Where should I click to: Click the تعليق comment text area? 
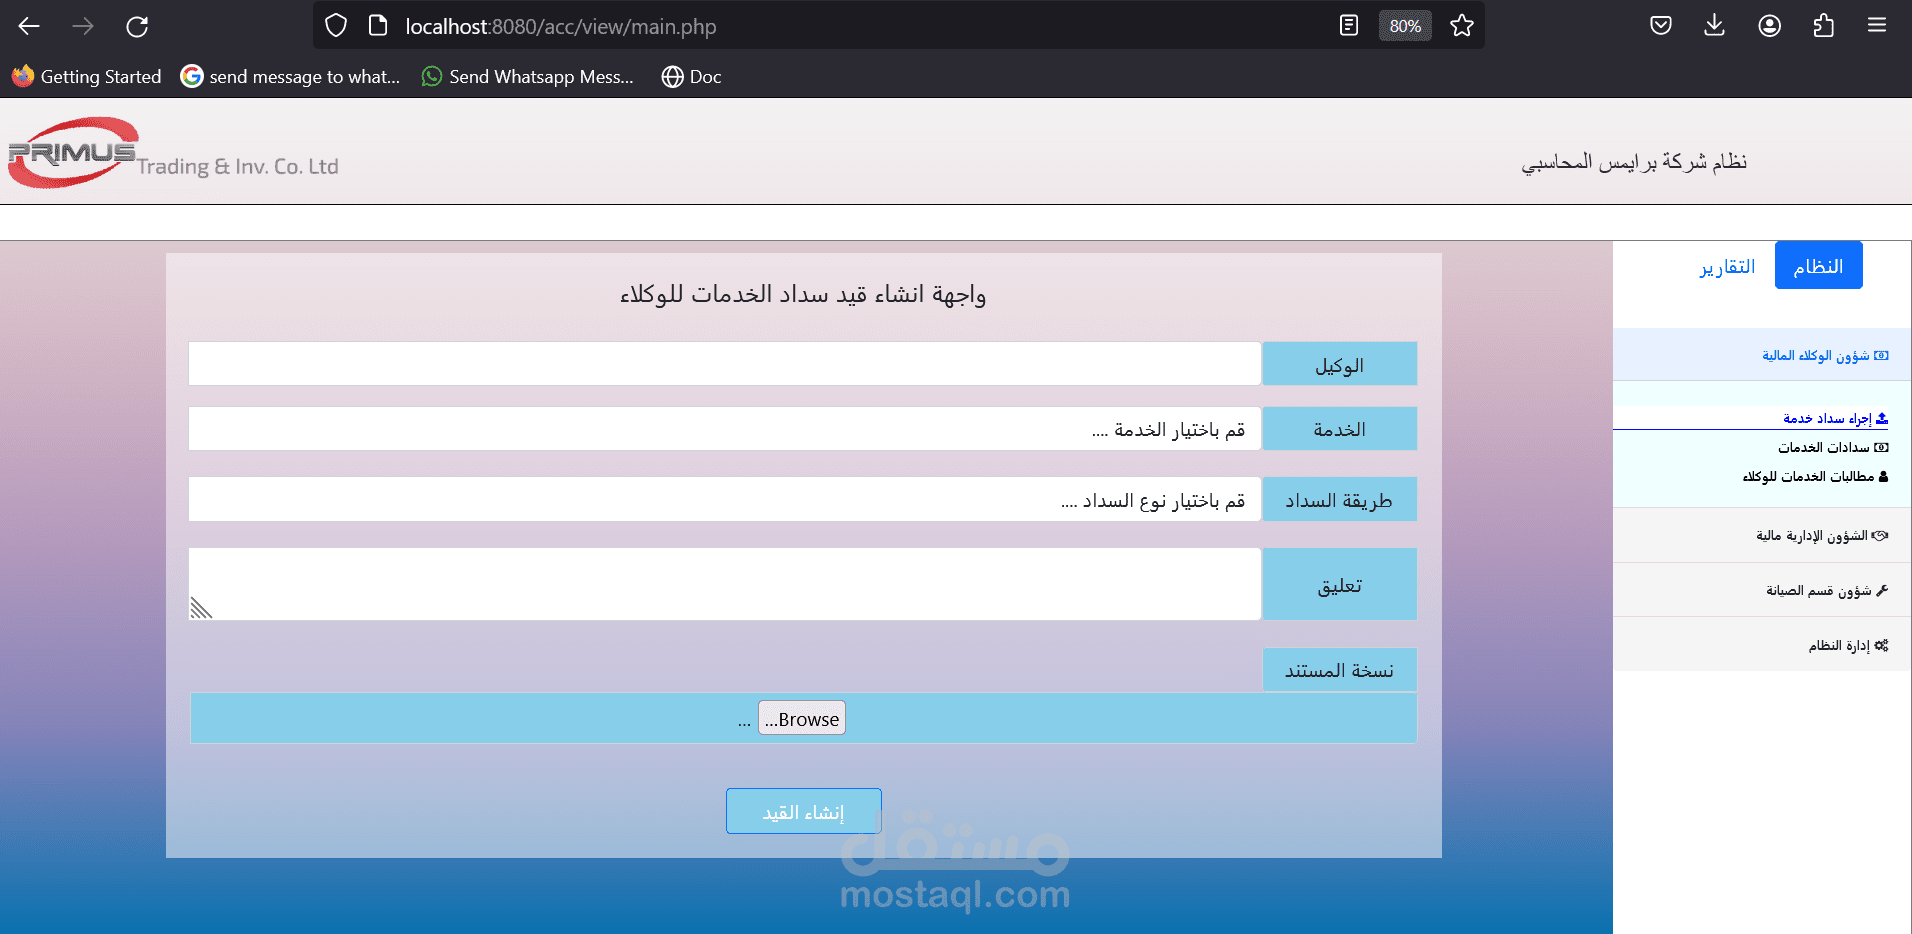pos(724,584)
